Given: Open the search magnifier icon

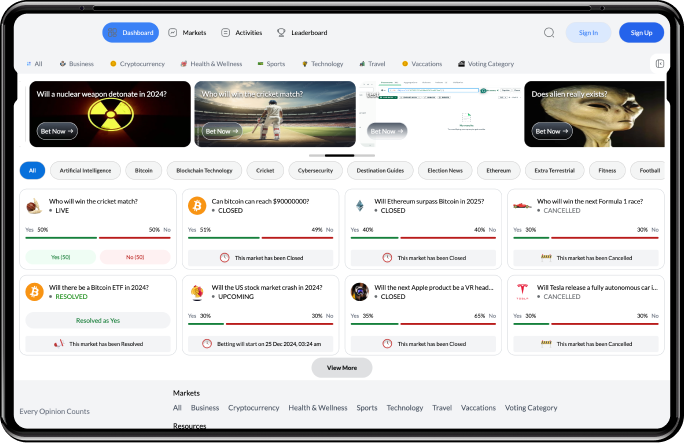Looking at the screenshot, I should click(x=549, y=33).
